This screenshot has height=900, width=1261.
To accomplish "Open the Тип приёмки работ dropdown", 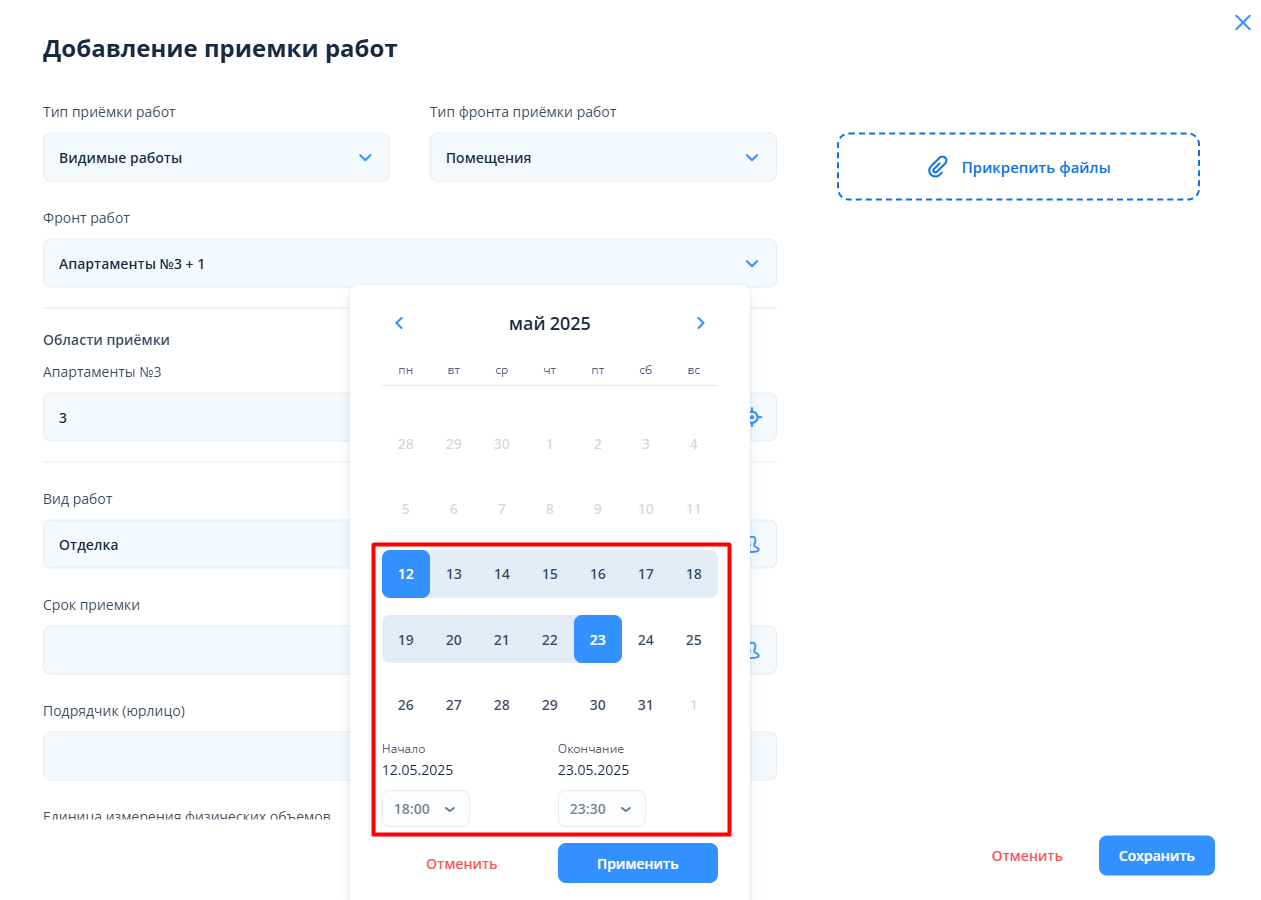I will pyautogui.click(x=216, y=158).
